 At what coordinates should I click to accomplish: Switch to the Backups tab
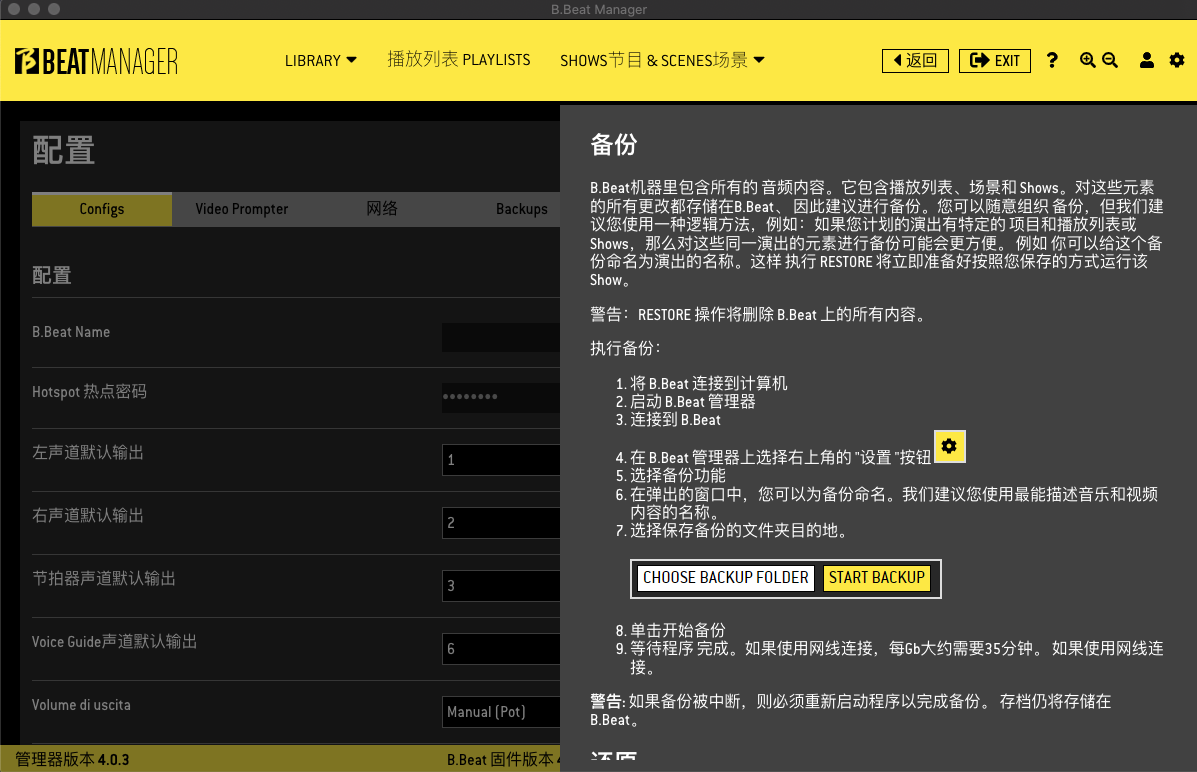pos(521,209)
